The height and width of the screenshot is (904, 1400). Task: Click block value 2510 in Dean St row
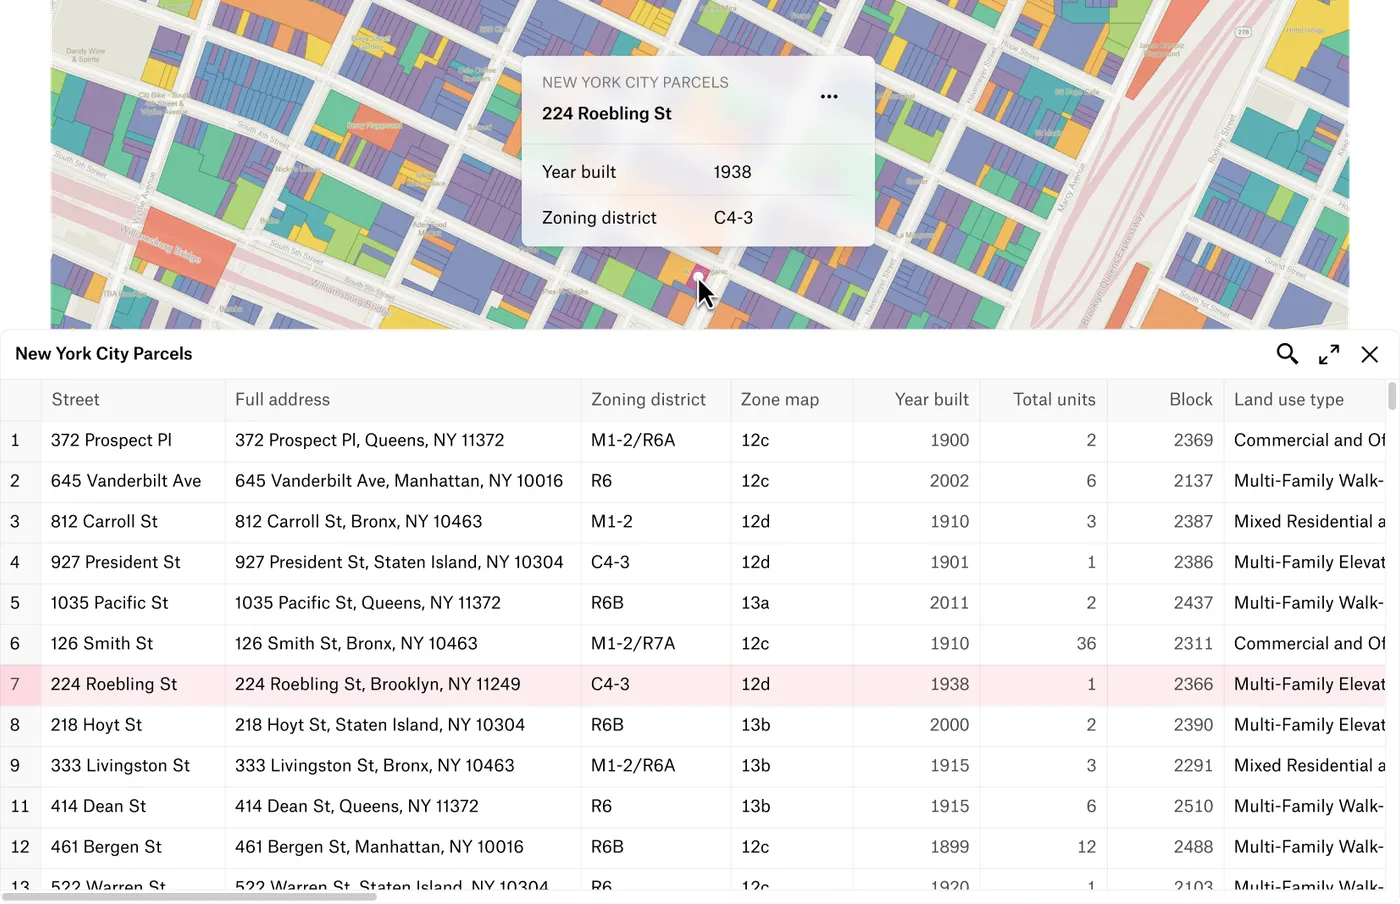tap(1193, 806)
